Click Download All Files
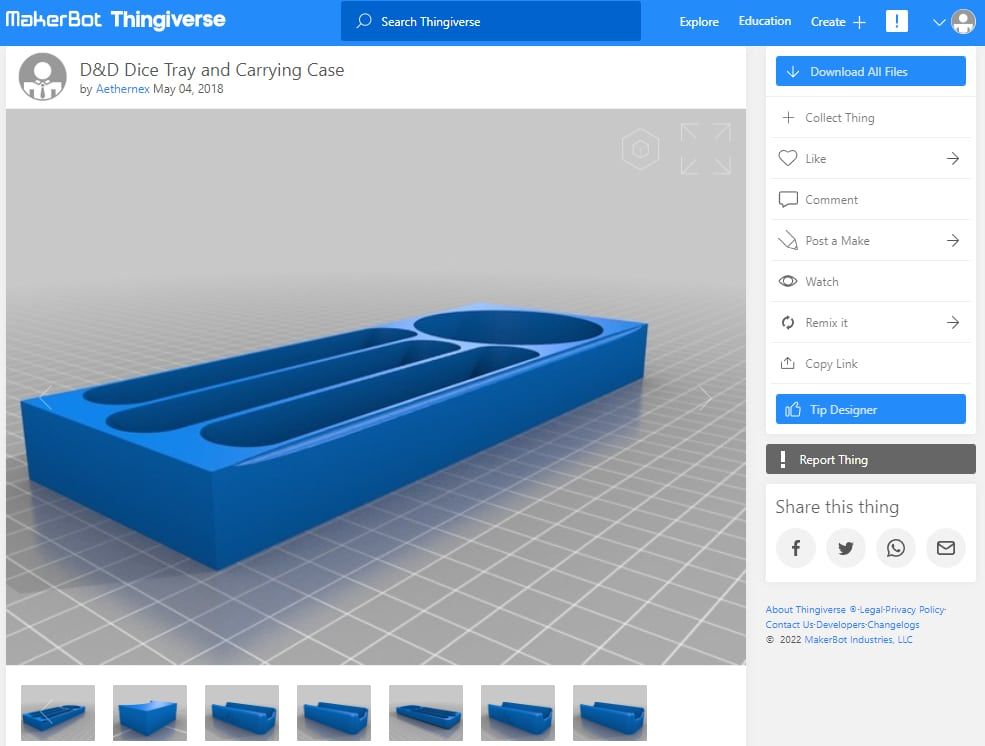The height and width of the screenshot is (746, 985). point(870,71)
